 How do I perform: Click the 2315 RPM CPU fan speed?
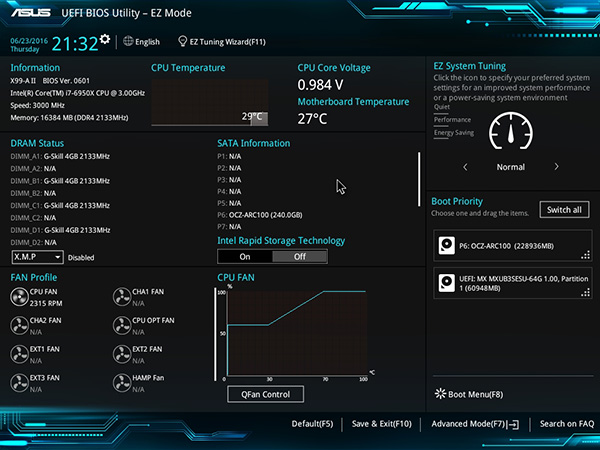46,303
